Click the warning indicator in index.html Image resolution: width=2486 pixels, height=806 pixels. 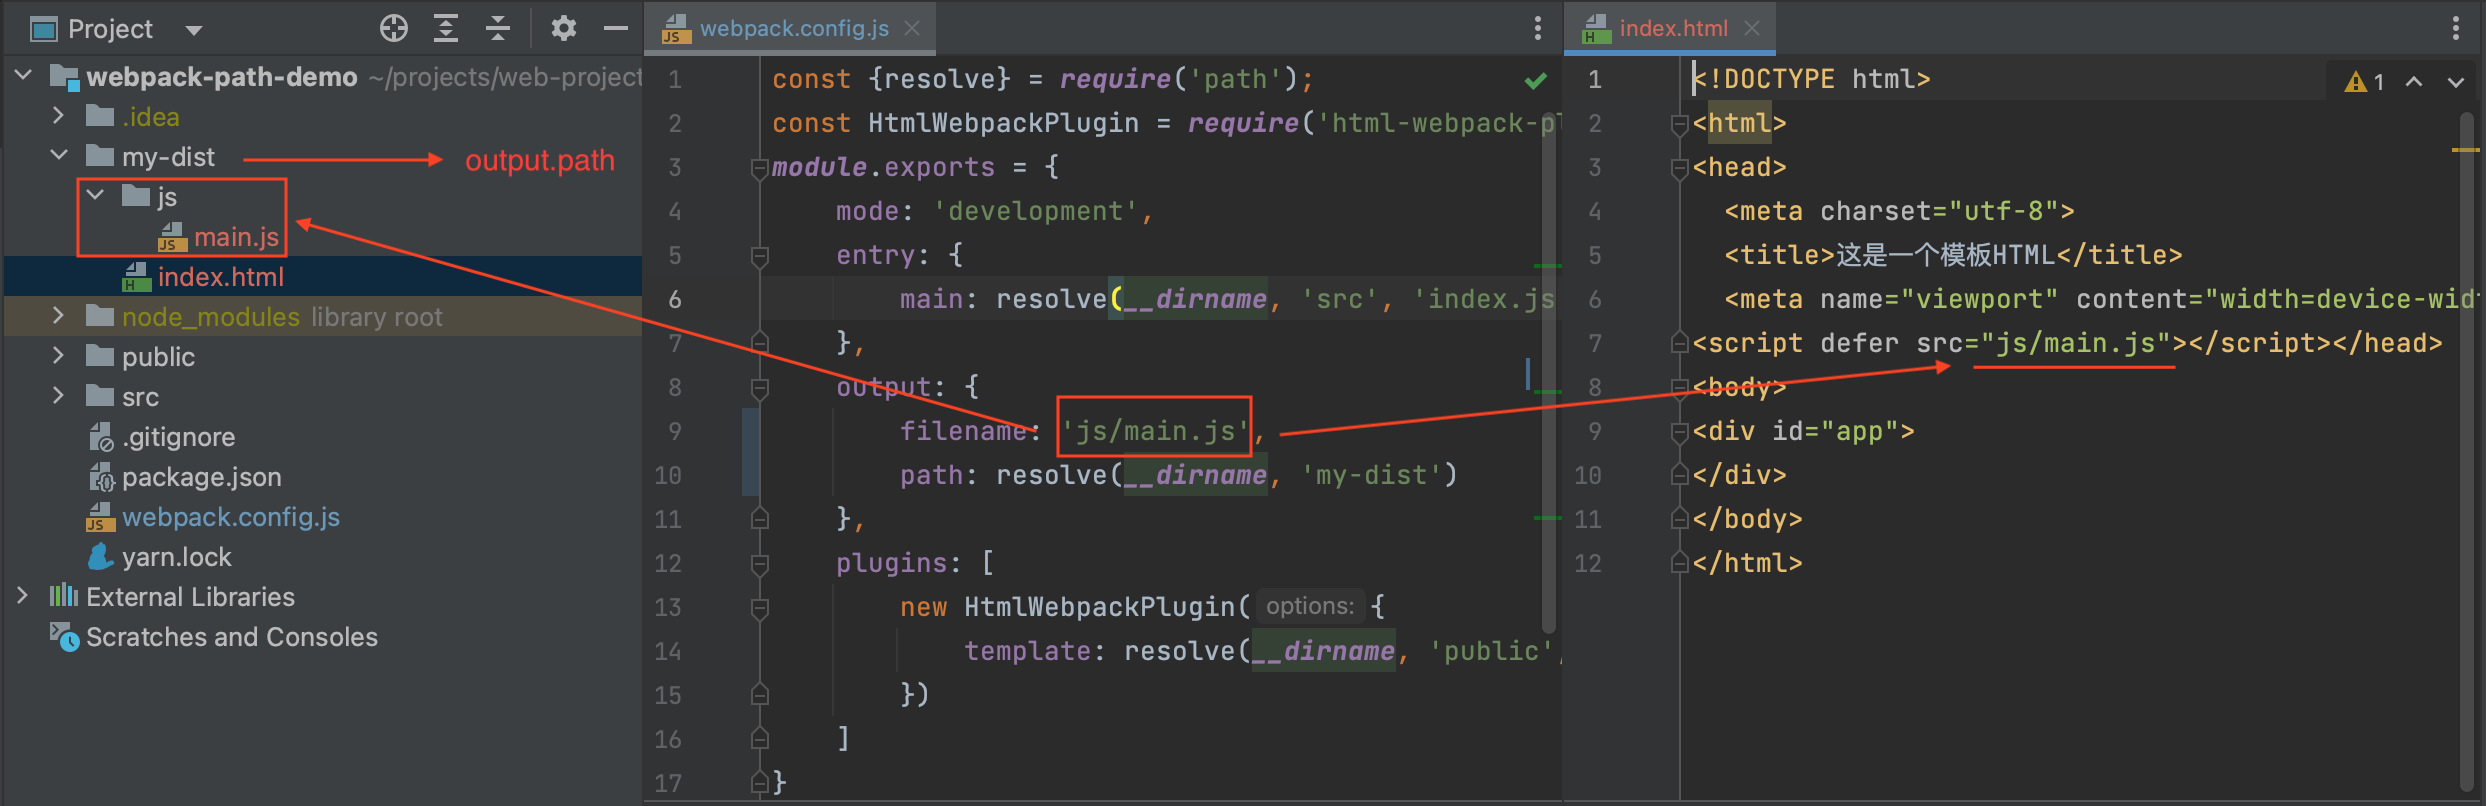[x=2365, y=82]
